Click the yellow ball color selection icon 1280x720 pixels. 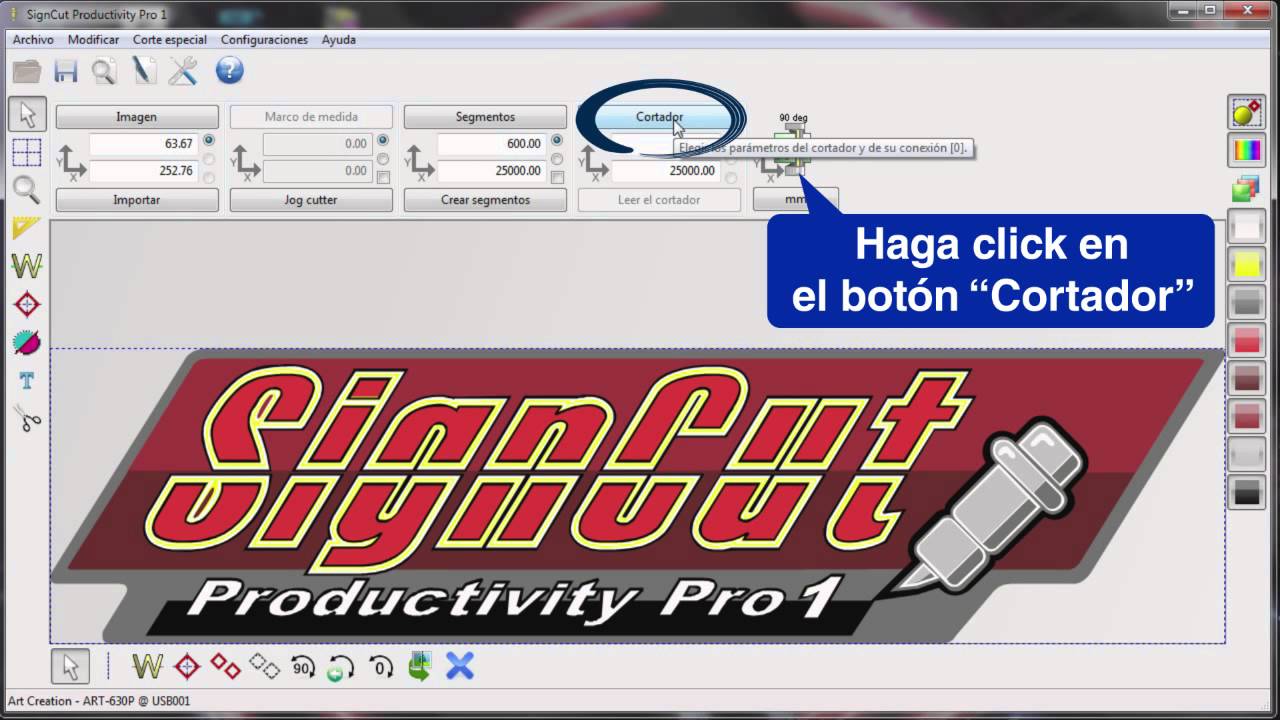click(1246, 113)
